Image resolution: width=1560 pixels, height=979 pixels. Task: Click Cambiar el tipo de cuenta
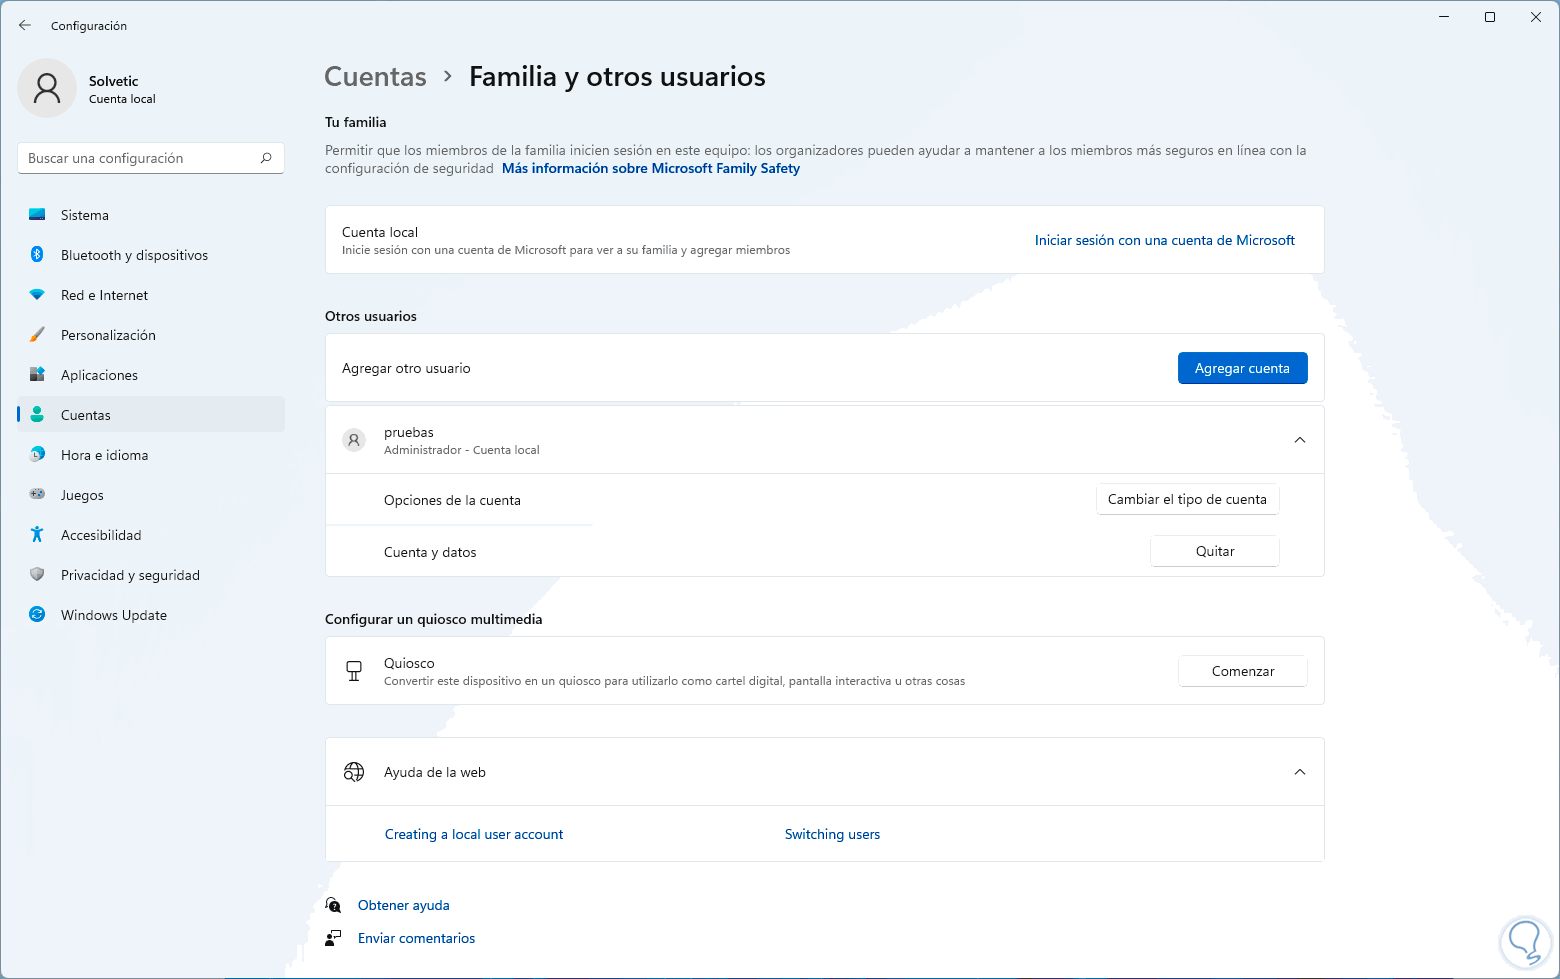(x=1187, y=500)
